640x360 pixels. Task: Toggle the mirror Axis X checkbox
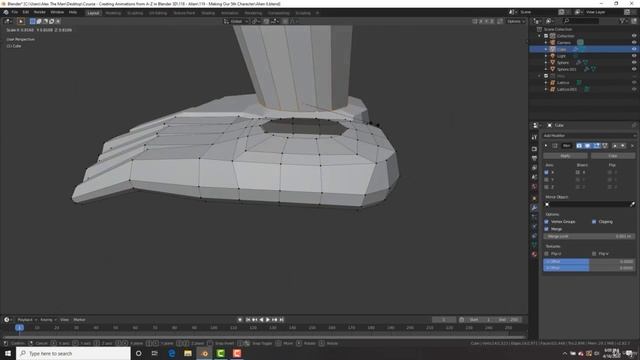coord(547,173)
